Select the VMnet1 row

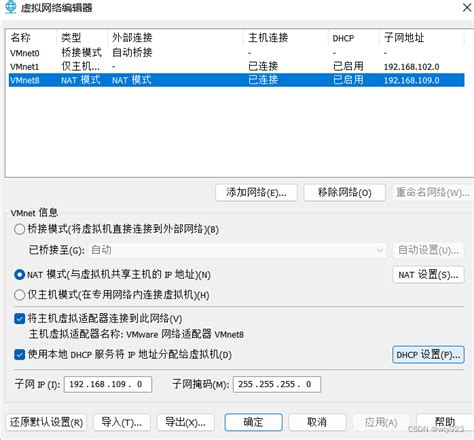point(236,66)
